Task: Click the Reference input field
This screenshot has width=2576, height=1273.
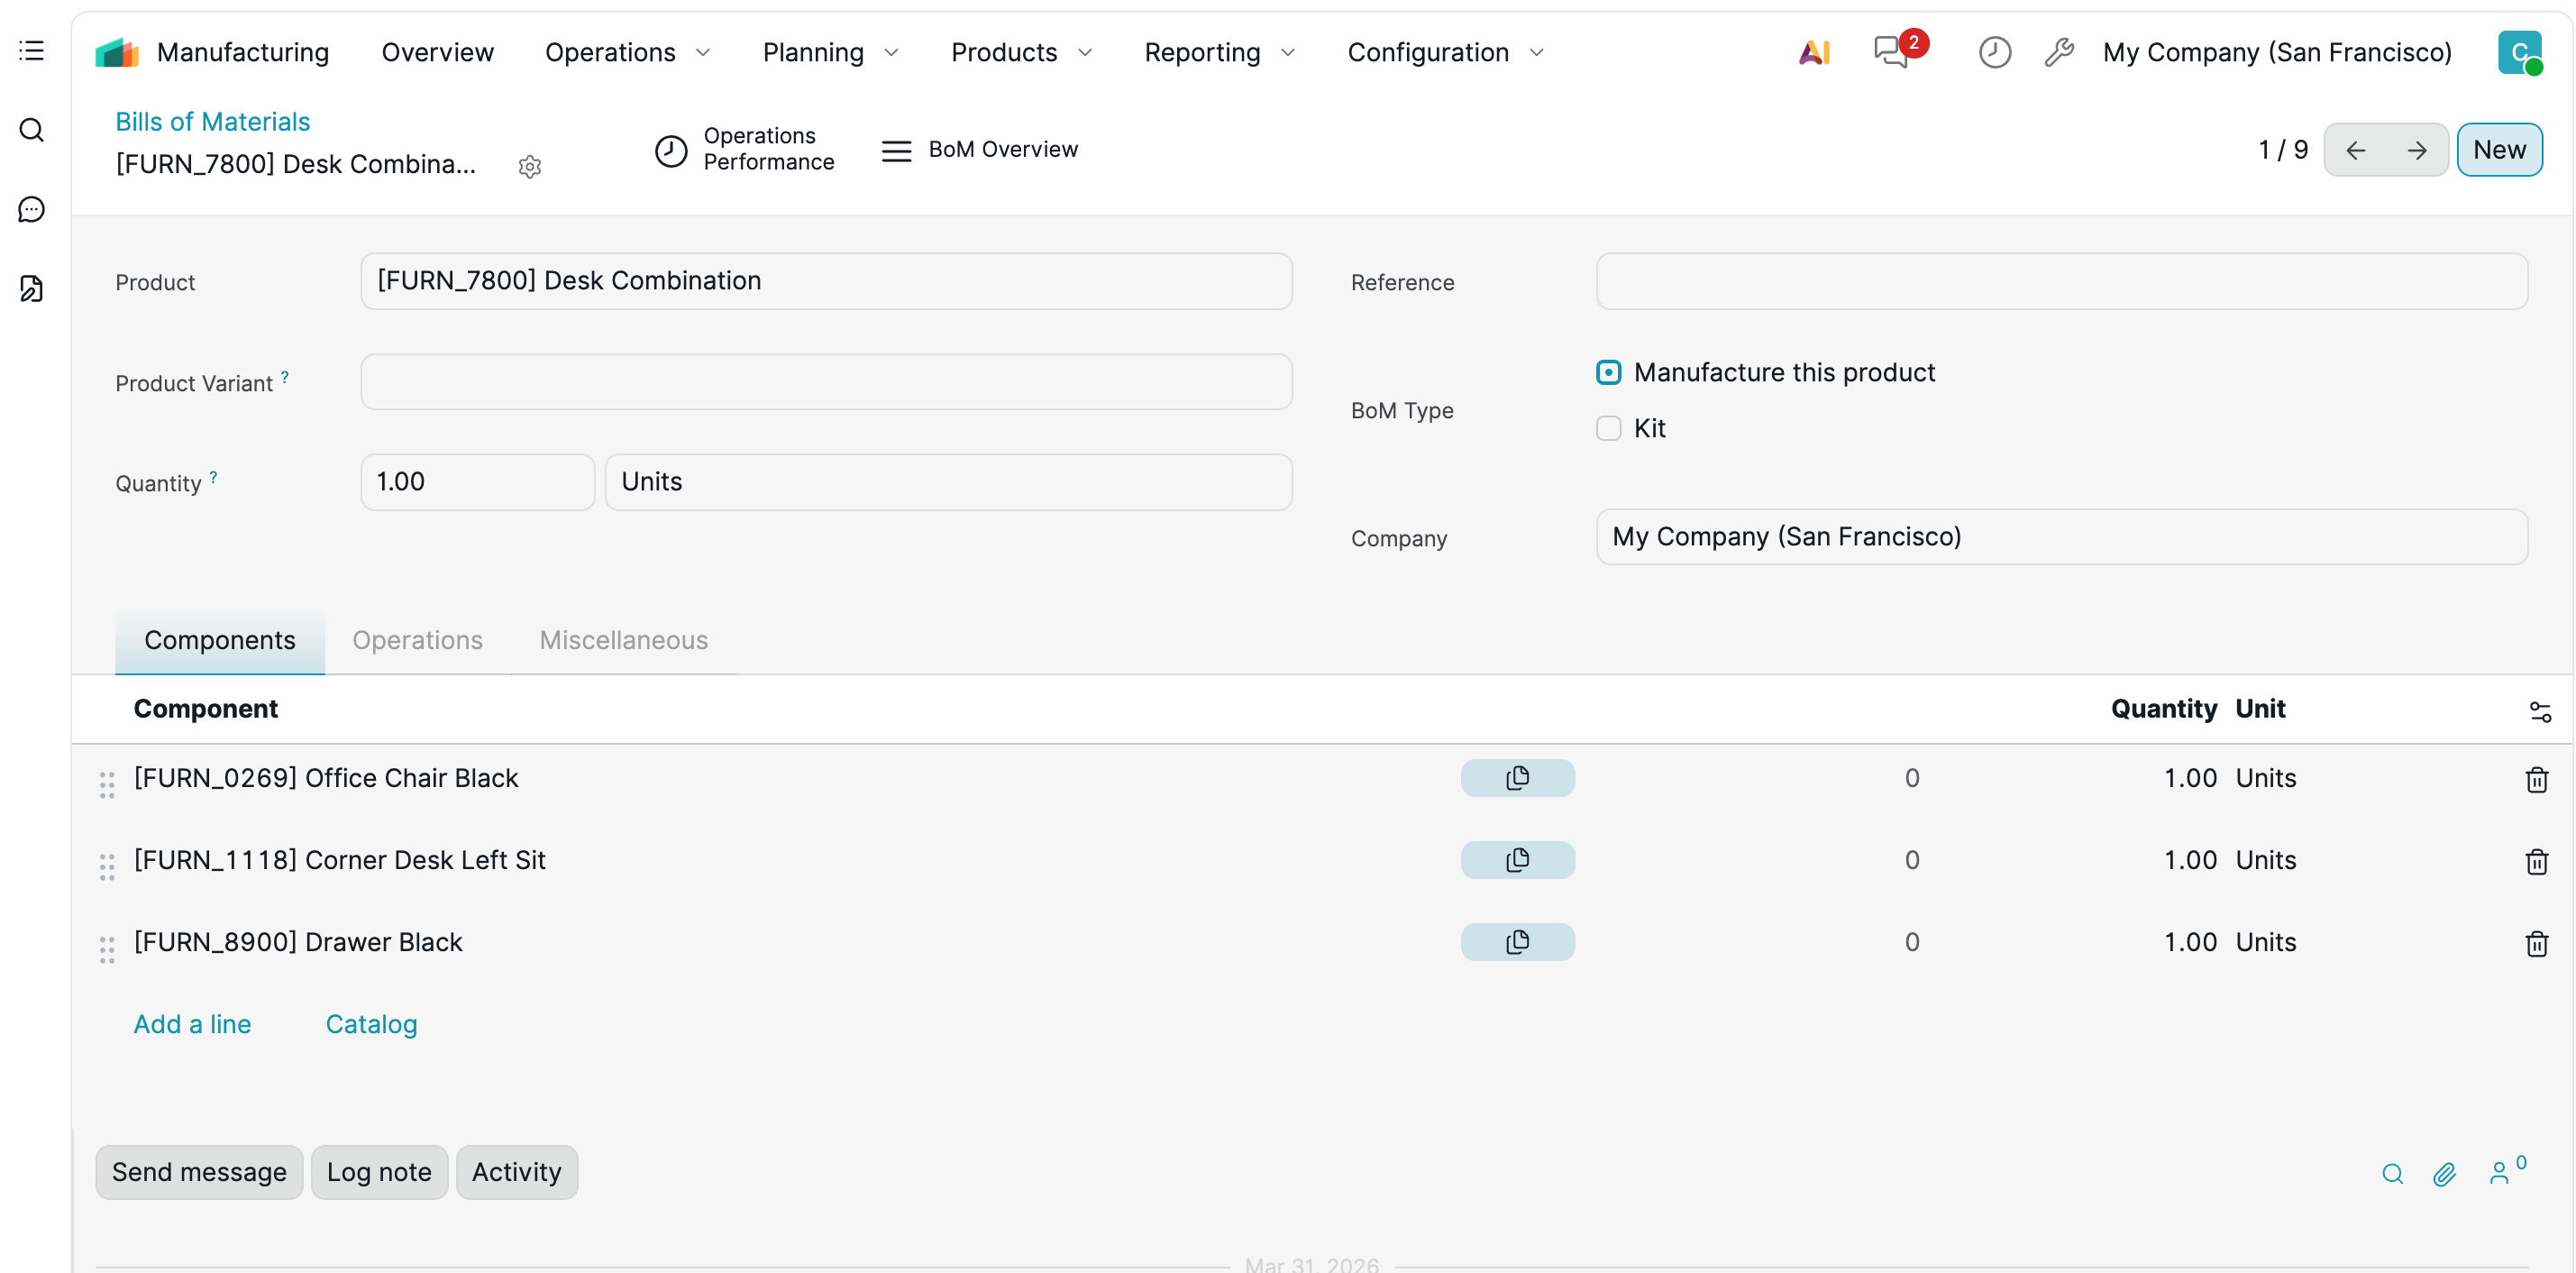Action: point(2061,281)
